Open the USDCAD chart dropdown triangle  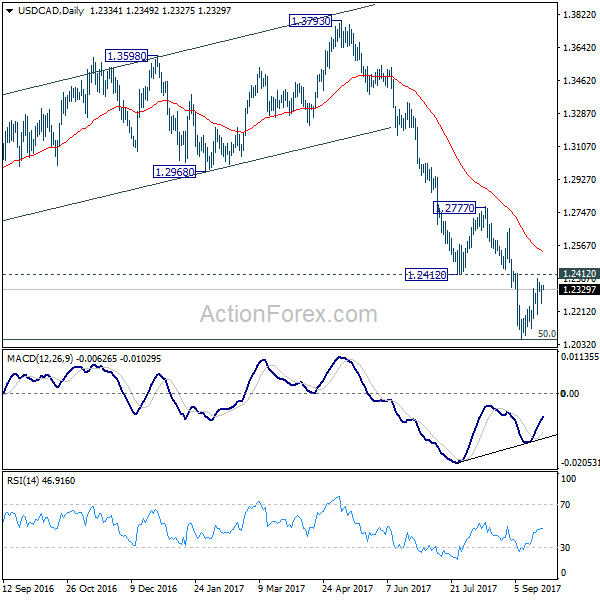[10, 11]
